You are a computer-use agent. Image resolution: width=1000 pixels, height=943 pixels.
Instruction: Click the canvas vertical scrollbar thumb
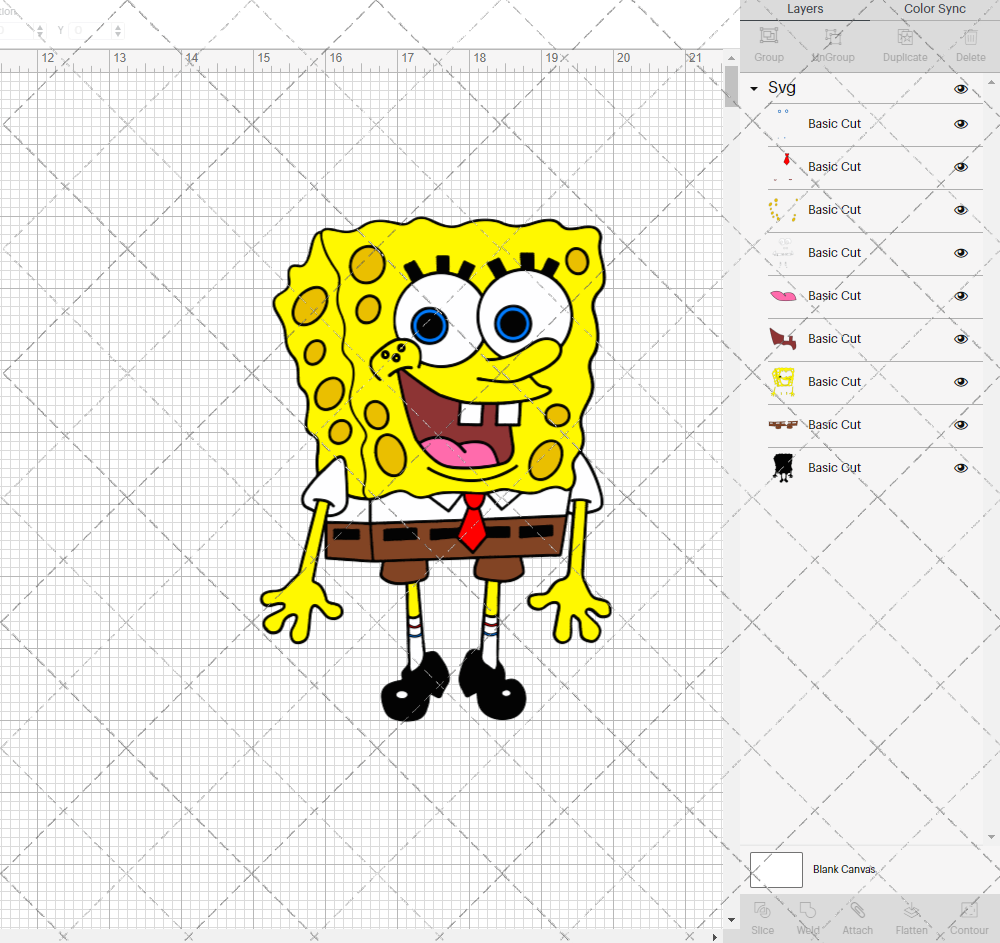click(731, 86)
